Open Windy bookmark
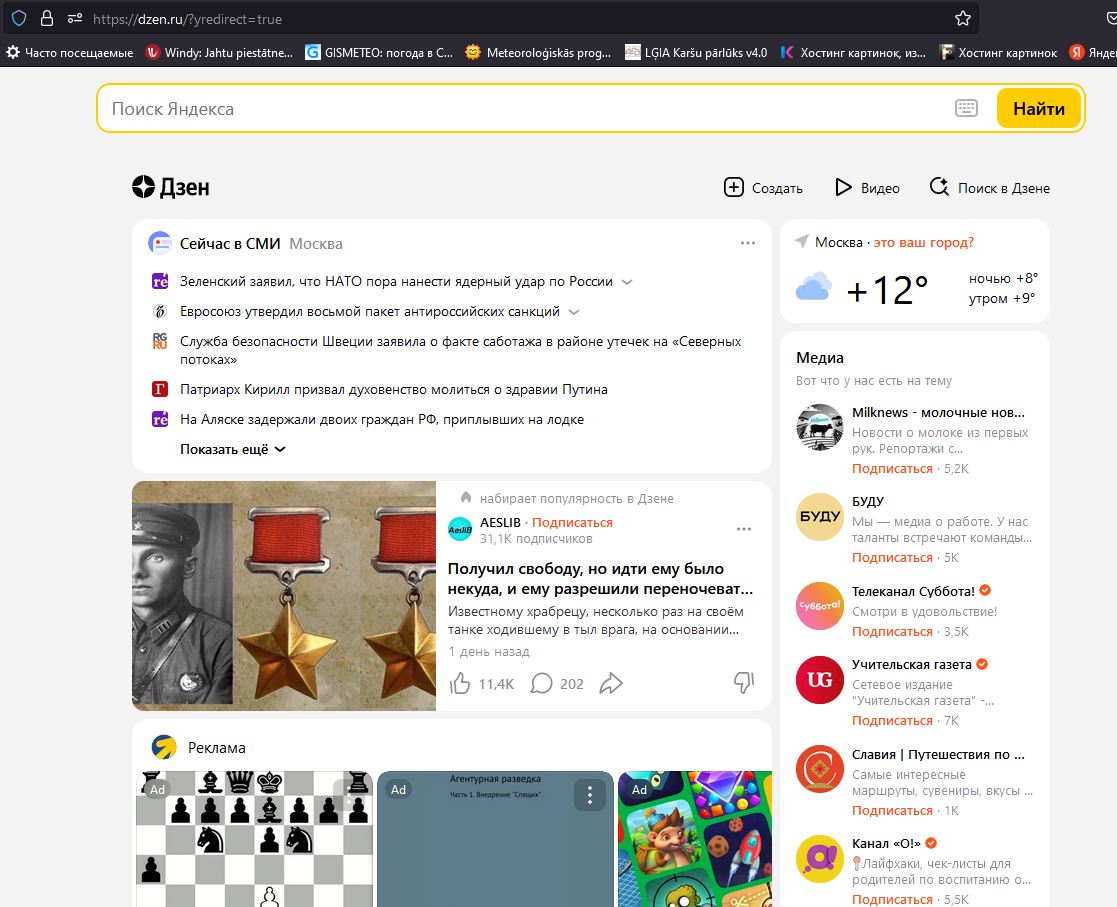Viewport: 1117px width, 907px height. [x=219, y=52]
